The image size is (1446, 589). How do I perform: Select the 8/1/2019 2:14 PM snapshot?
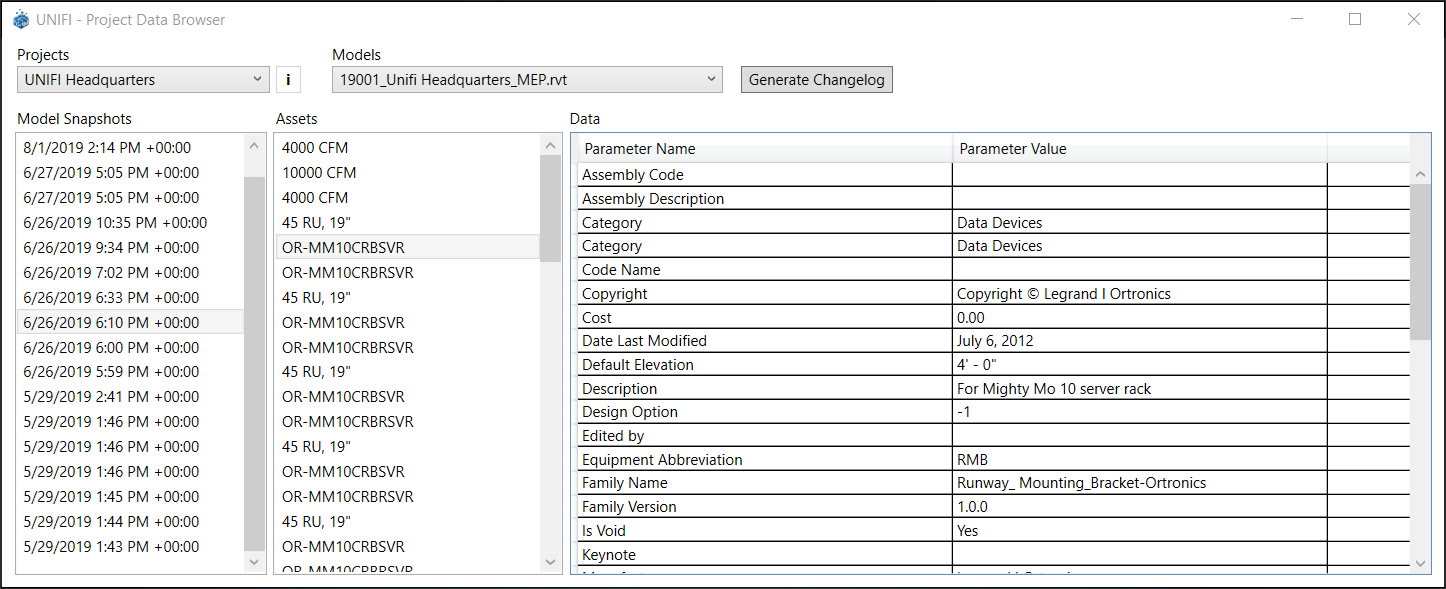(107, 148)
